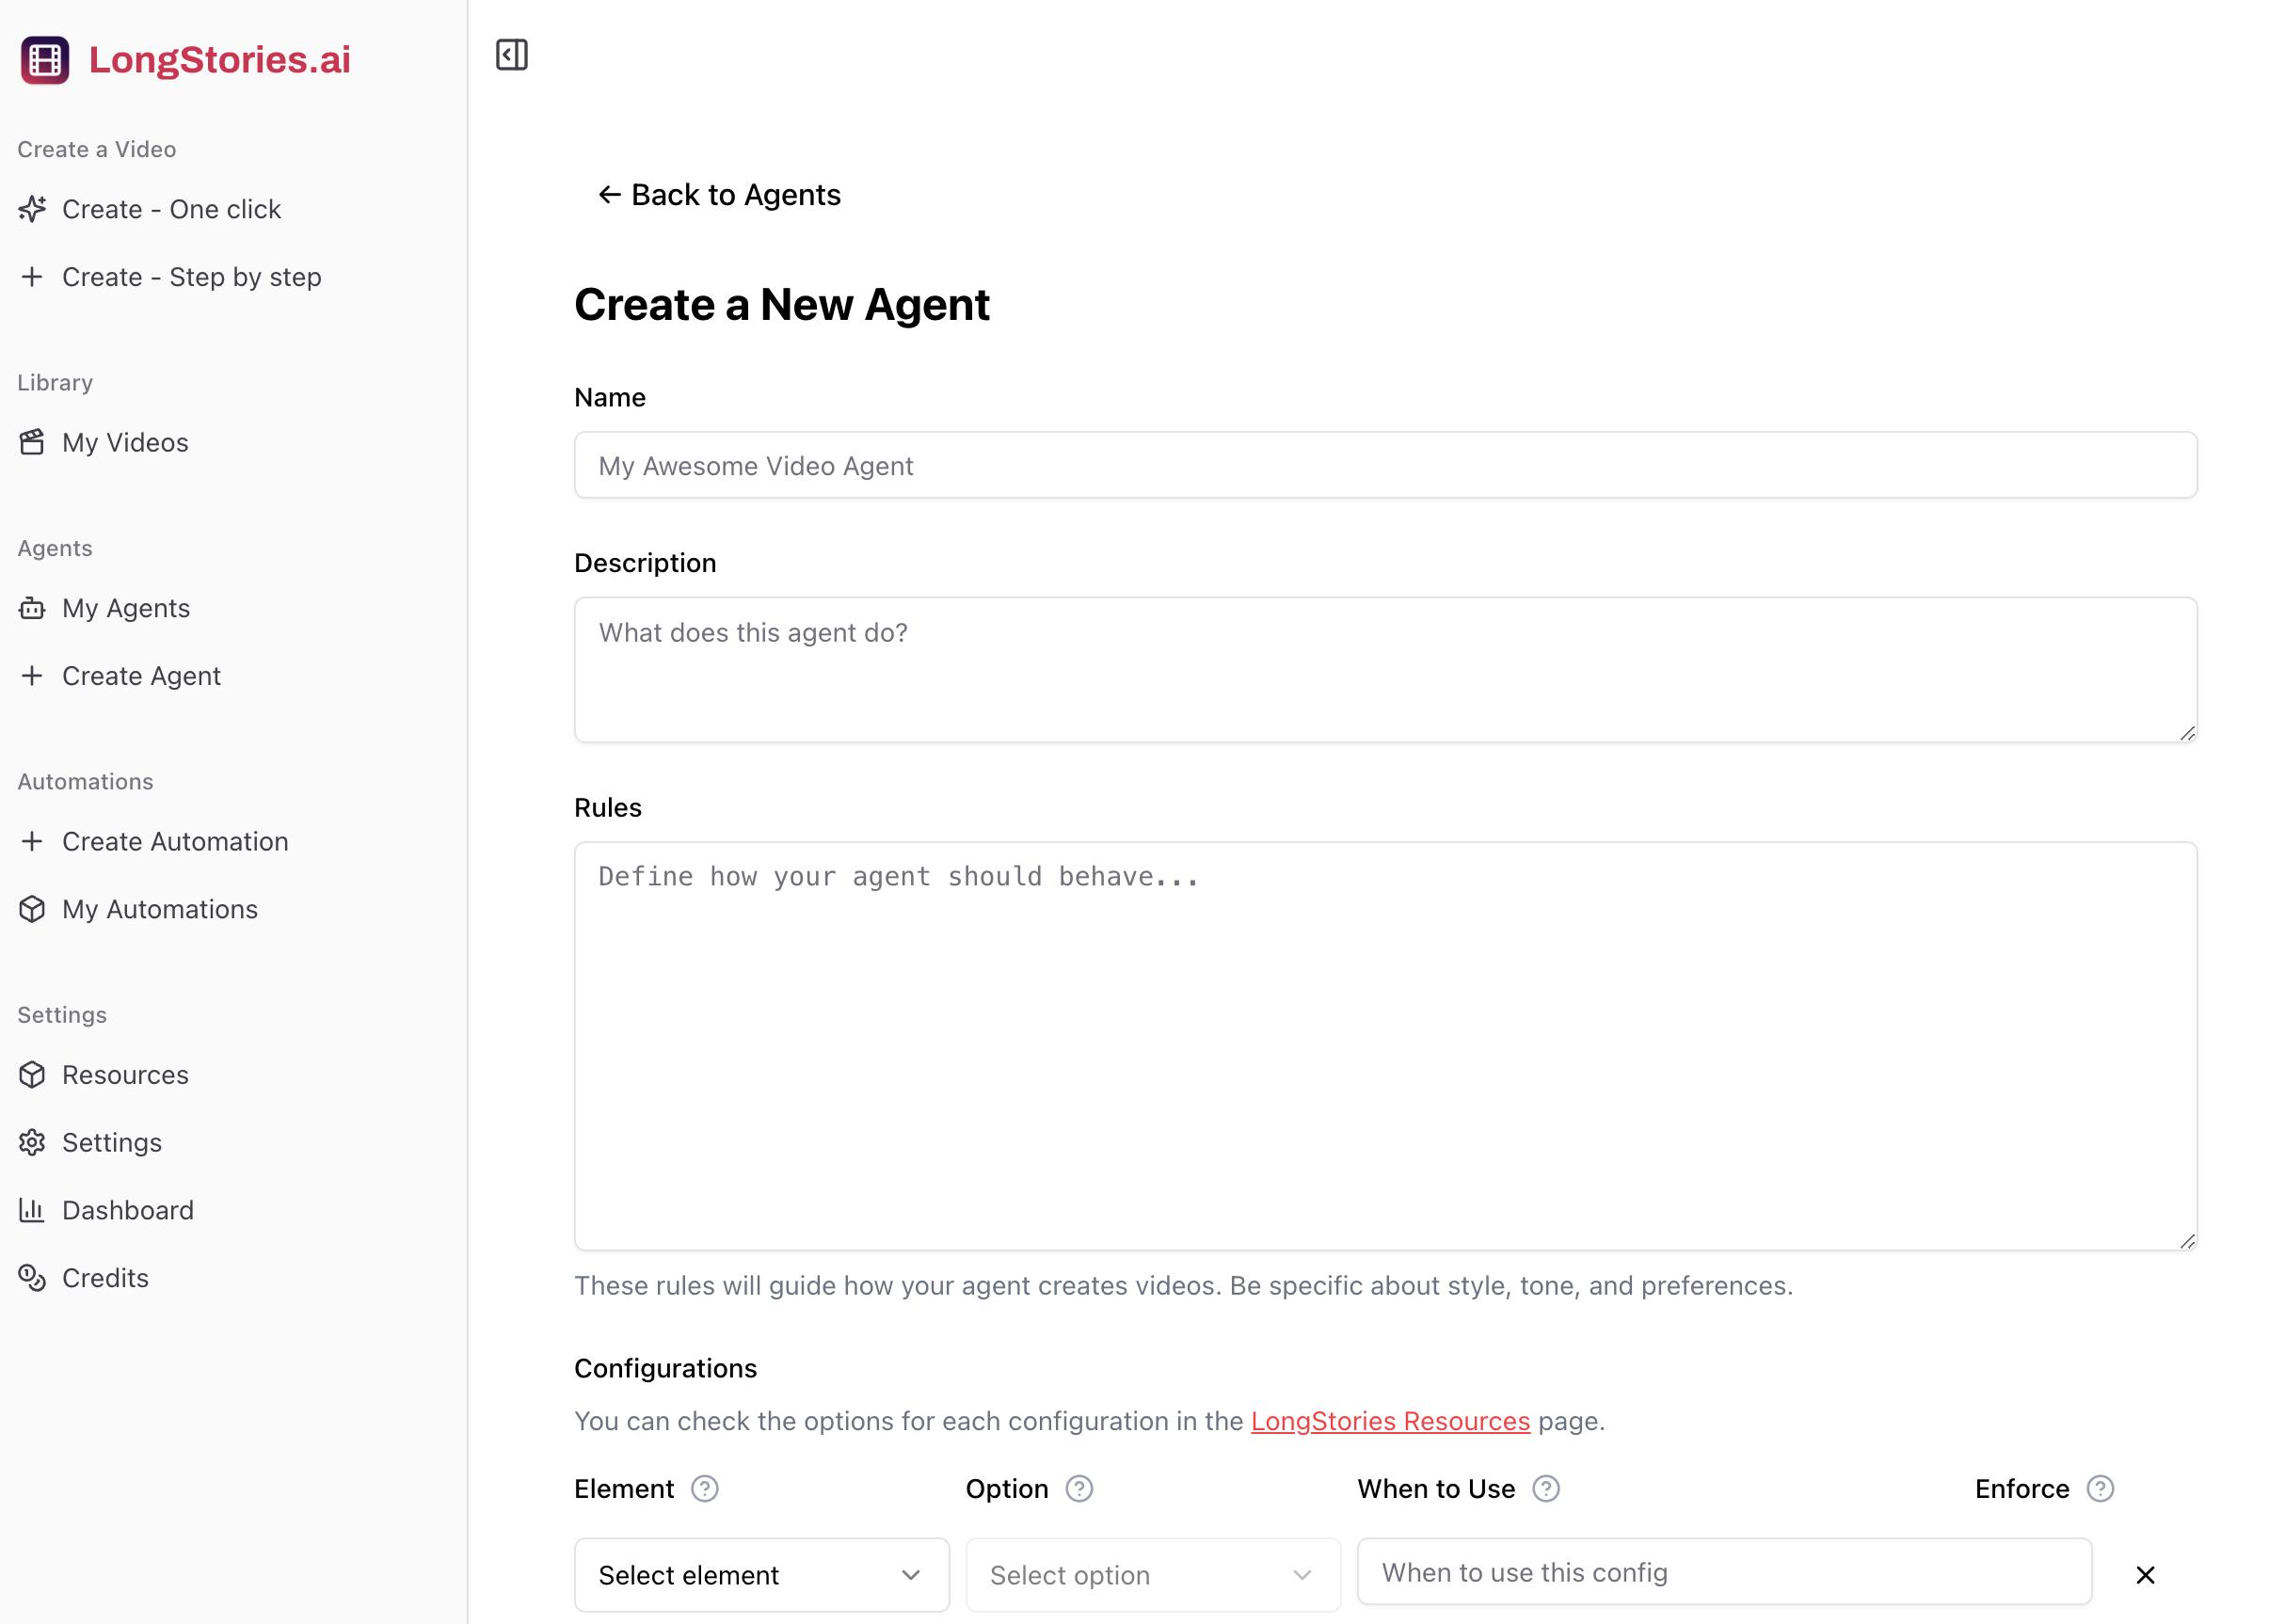Click into the agent Name input field
Image resolution: width=2285 pixels, height=1624 pixels.
(1385, 465)
